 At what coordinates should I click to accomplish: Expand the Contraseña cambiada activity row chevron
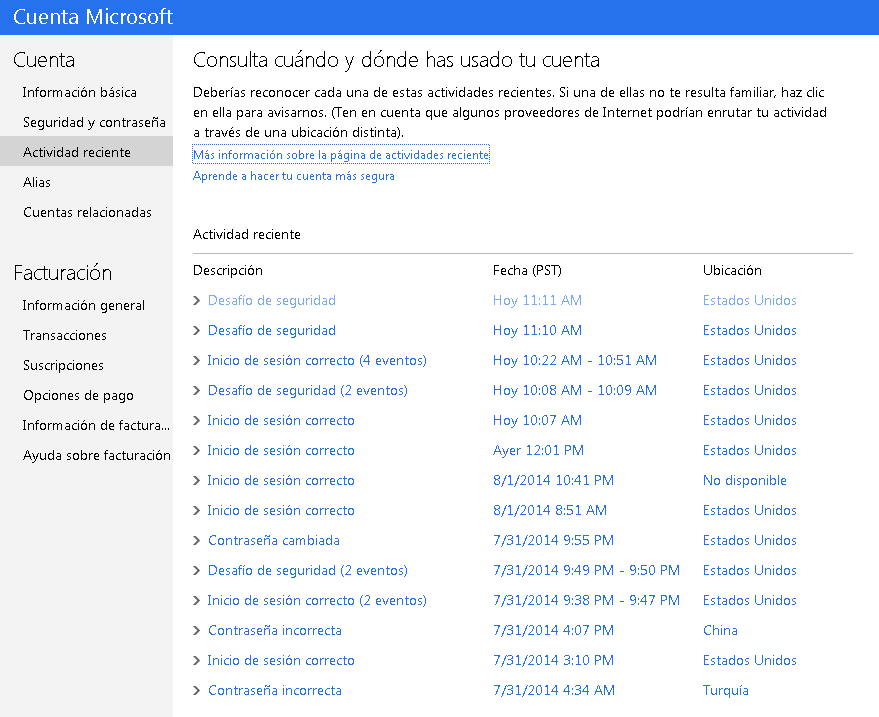tap(196, 540)
